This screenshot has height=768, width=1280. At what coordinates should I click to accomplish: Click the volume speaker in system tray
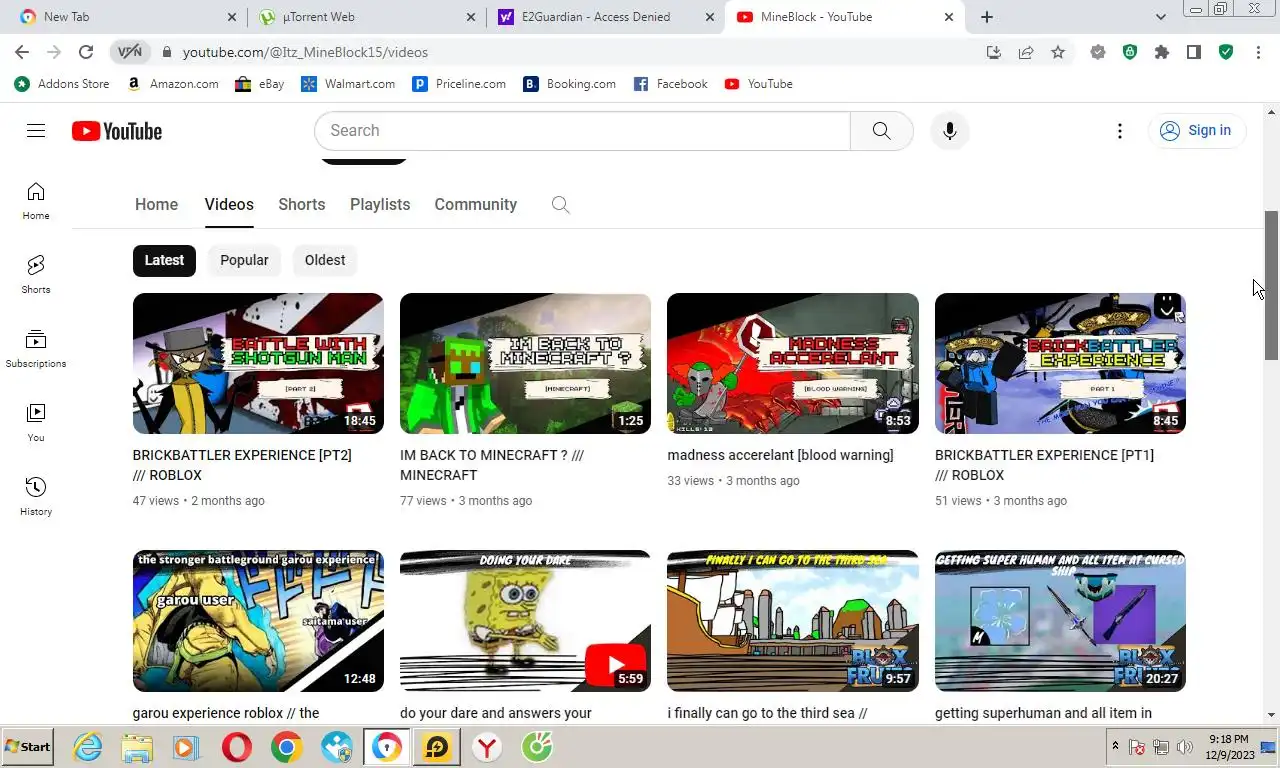click(x=1185, y=747)
